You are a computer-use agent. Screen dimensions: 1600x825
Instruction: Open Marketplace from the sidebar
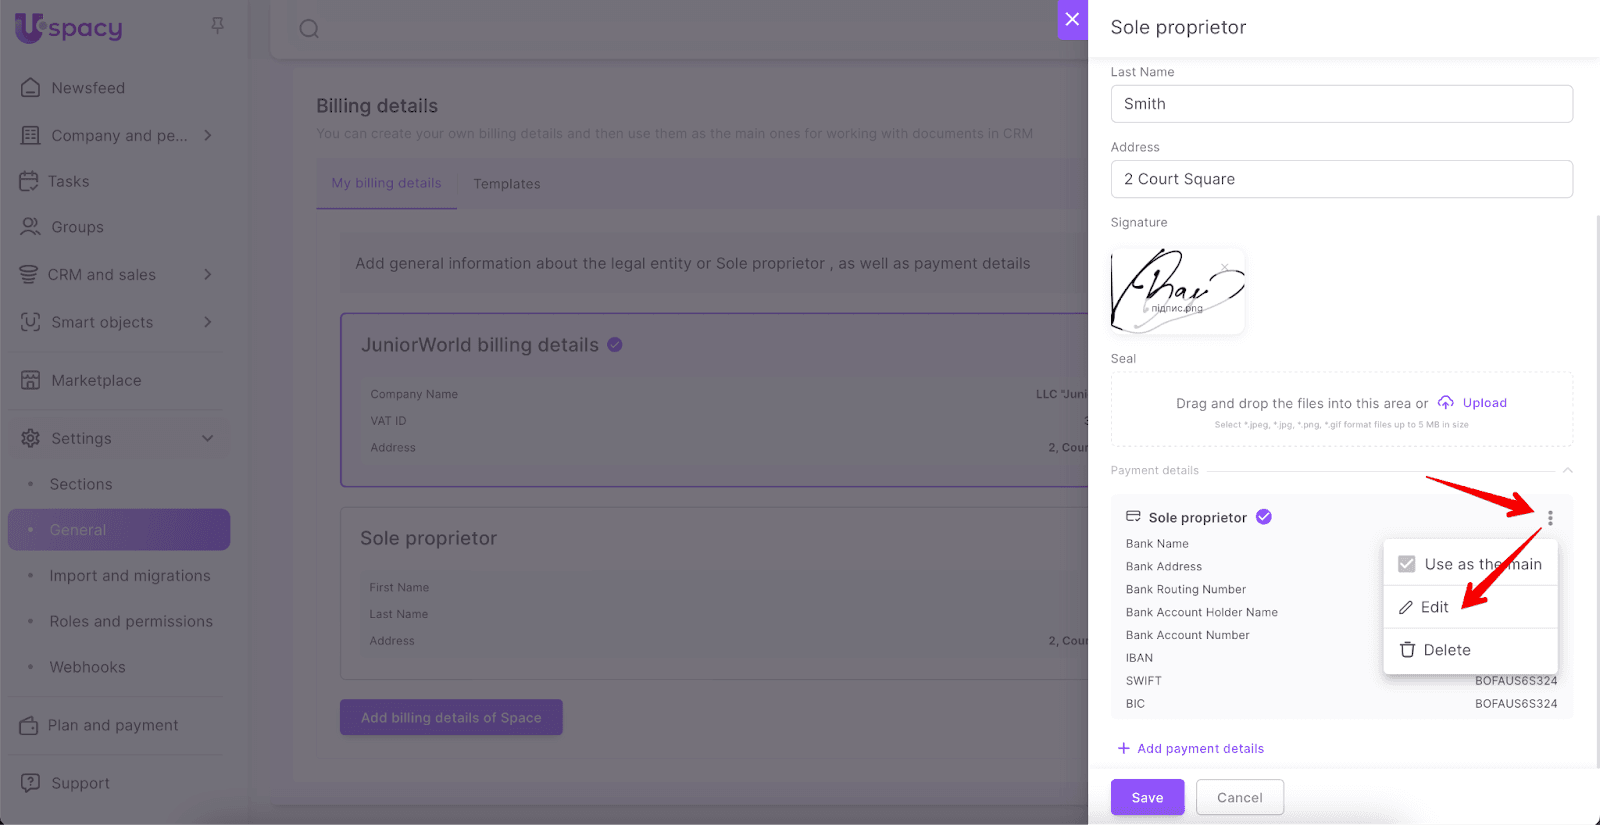pyautogui.click(x=96, y=380)
